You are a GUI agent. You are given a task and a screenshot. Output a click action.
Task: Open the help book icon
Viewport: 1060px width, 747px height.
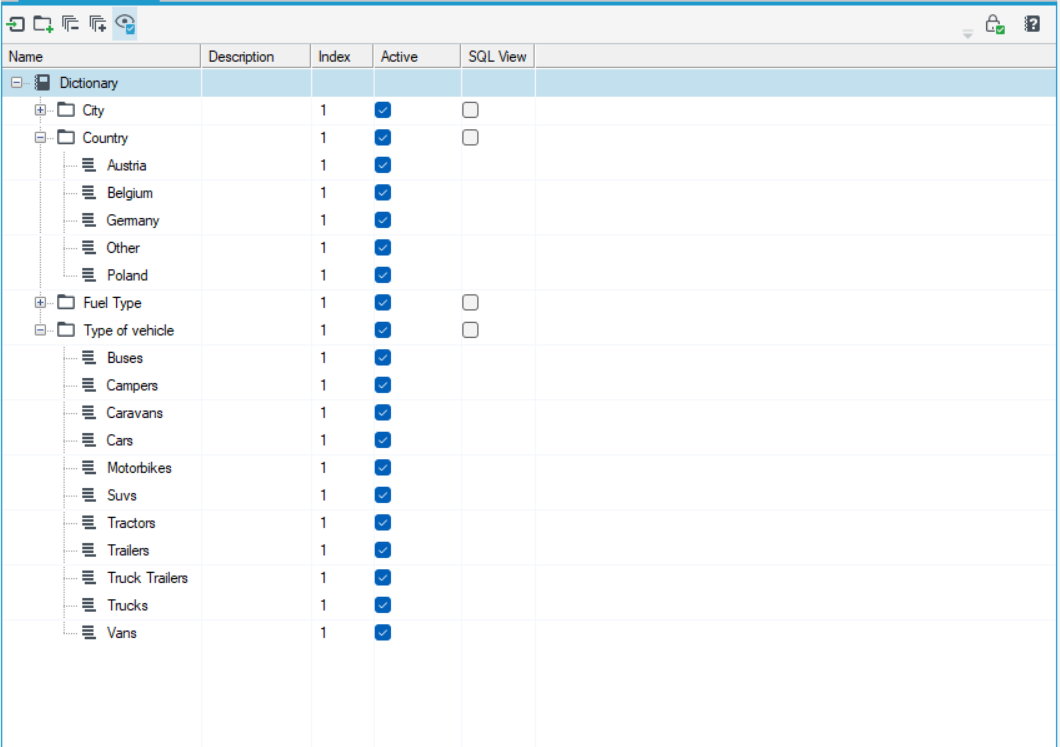[1032, 24]
